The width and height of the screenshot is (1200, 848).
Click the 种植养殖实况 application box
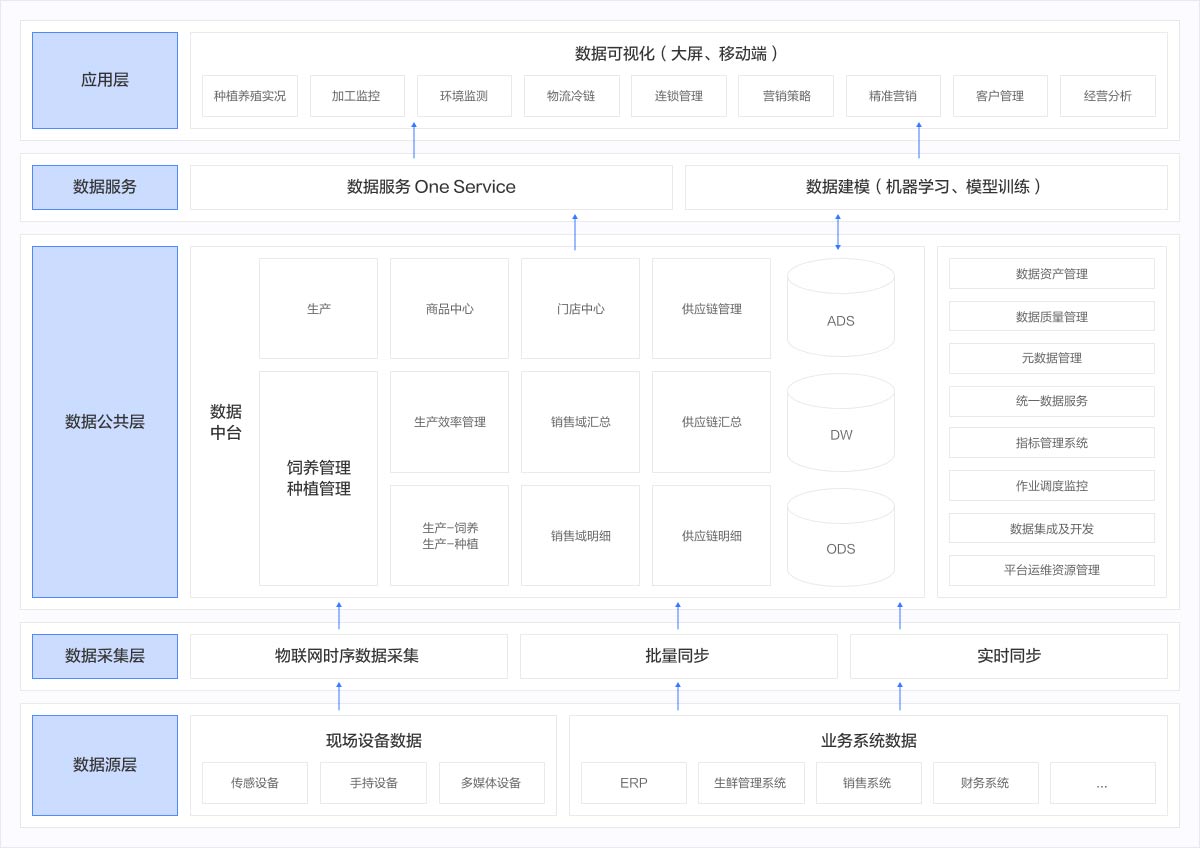250,96
